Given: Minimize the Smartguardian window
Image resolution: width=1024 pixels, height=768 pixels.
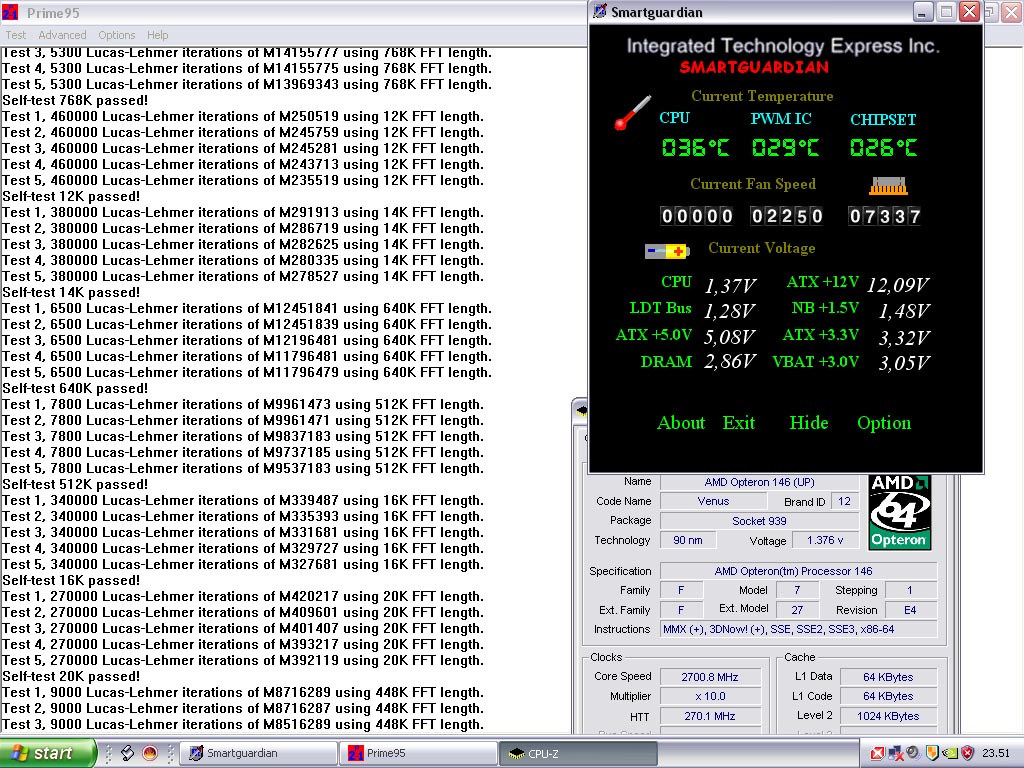Looking at the screenshot, I should (922, 12).
